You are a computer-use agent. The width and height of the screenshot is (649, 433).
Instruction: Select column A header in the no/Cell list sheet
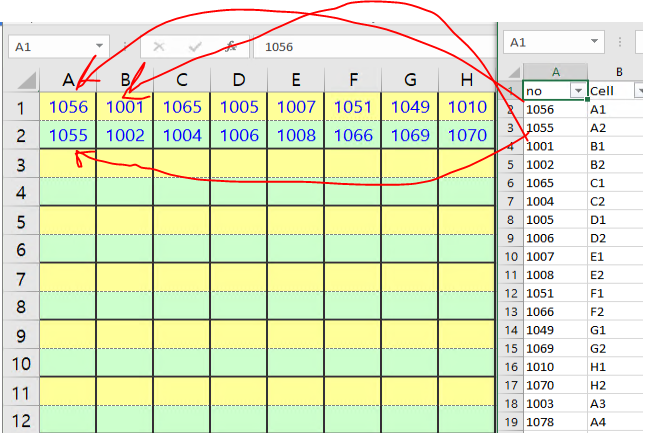pyautogui.click(x=555, y=72)
